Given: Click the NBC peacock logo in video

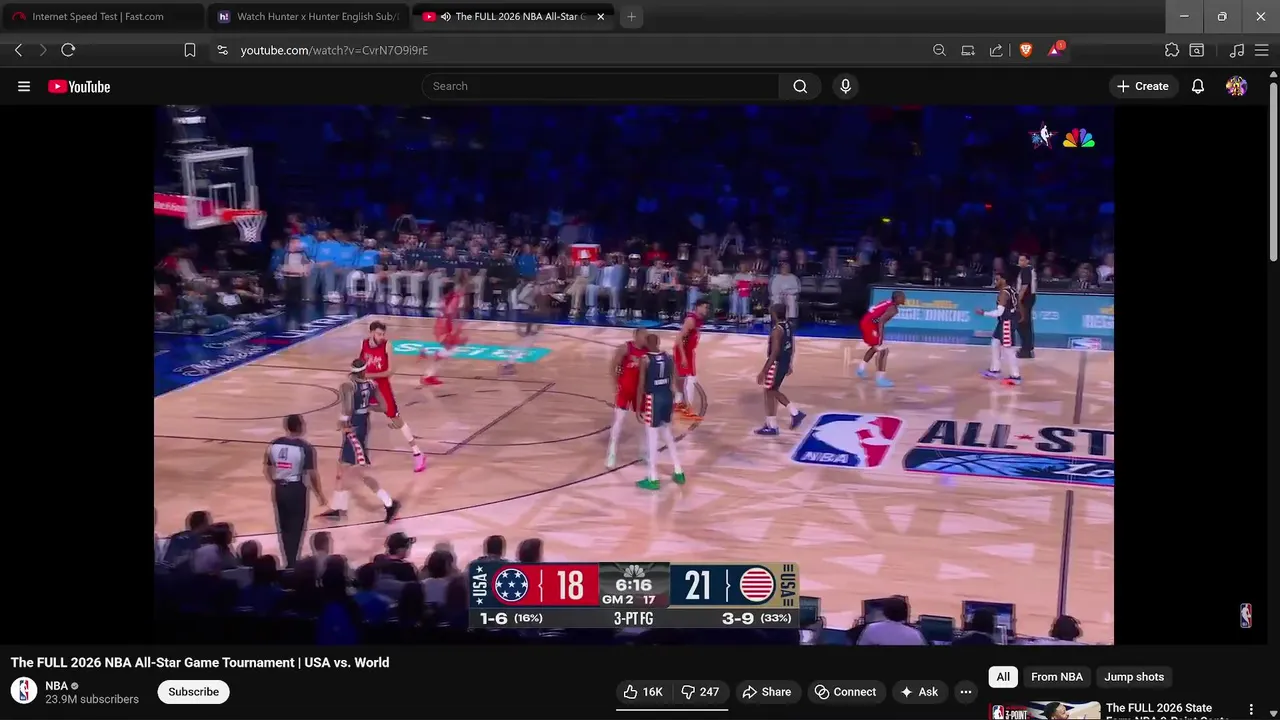Looking at the screenshot, I should [x=1078, y=138].
